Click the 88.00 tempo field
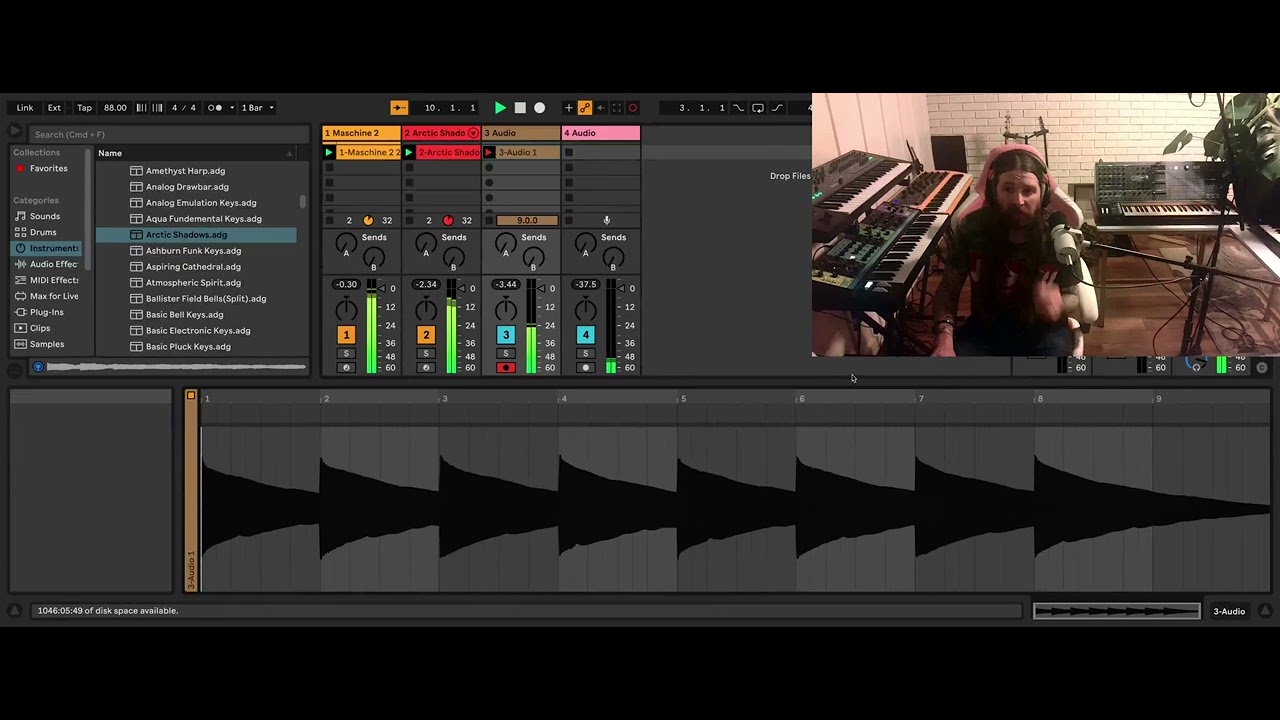Image resolution: width=1280 pixels, height=720 pixels. coord(115,108)
